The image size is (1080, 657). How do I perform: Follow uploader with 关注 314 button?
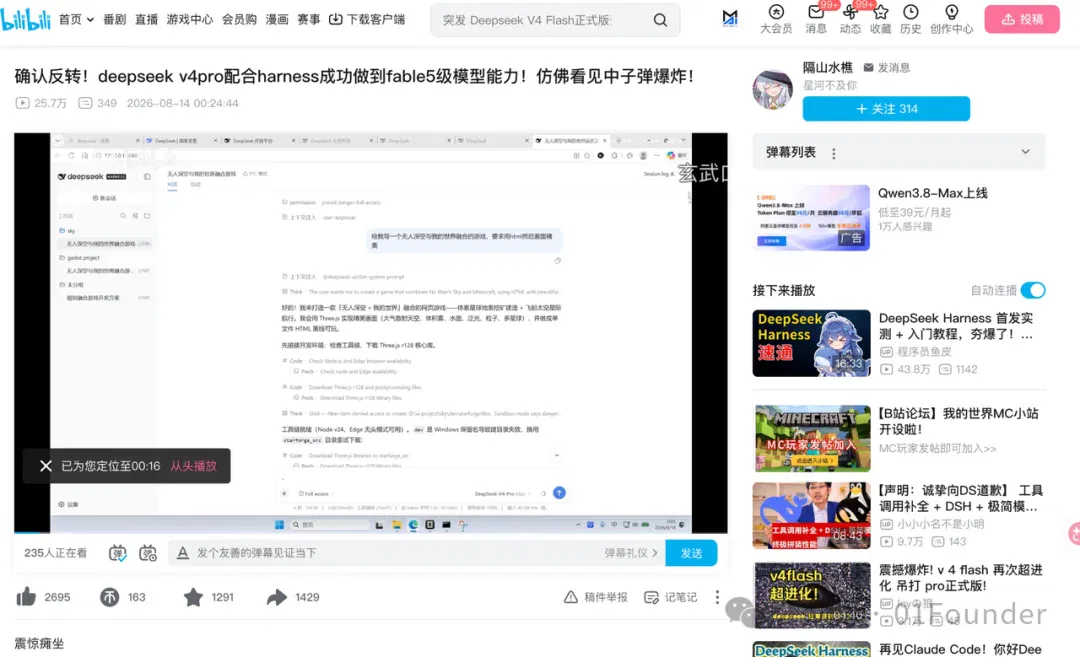[886, 109]
